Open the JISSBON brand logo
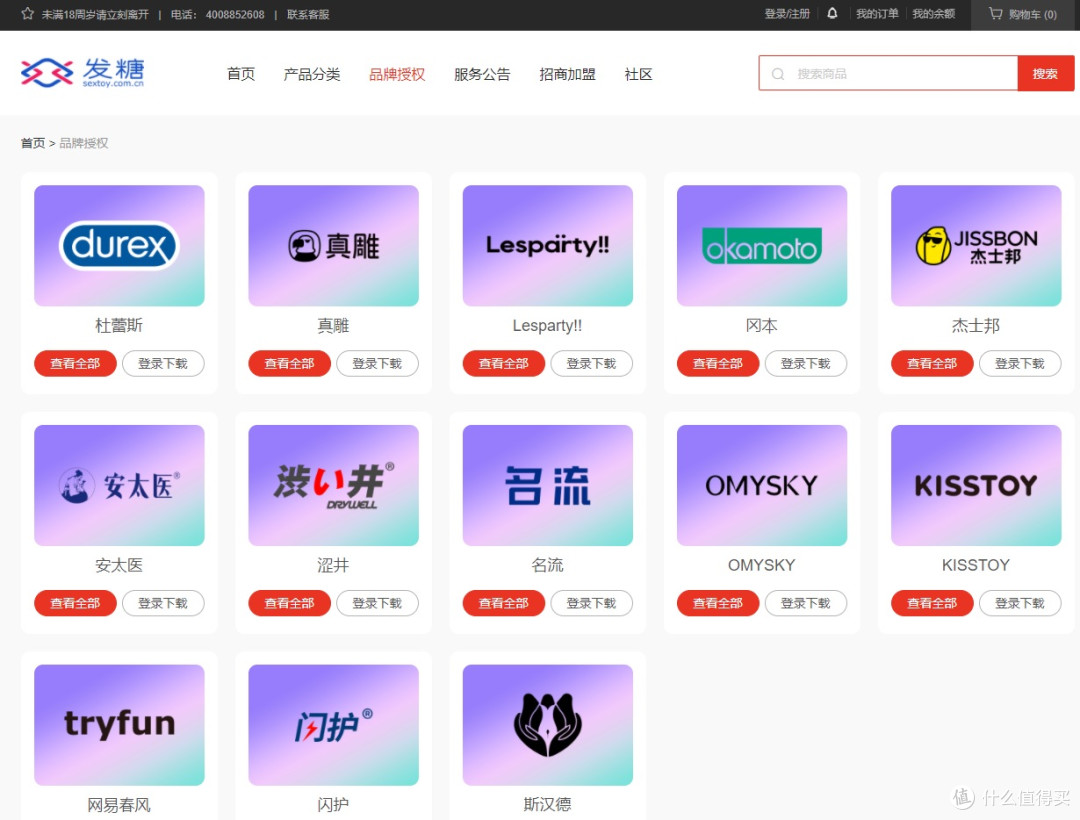This screenshot has height=820, width=1080. click(976, 245)
